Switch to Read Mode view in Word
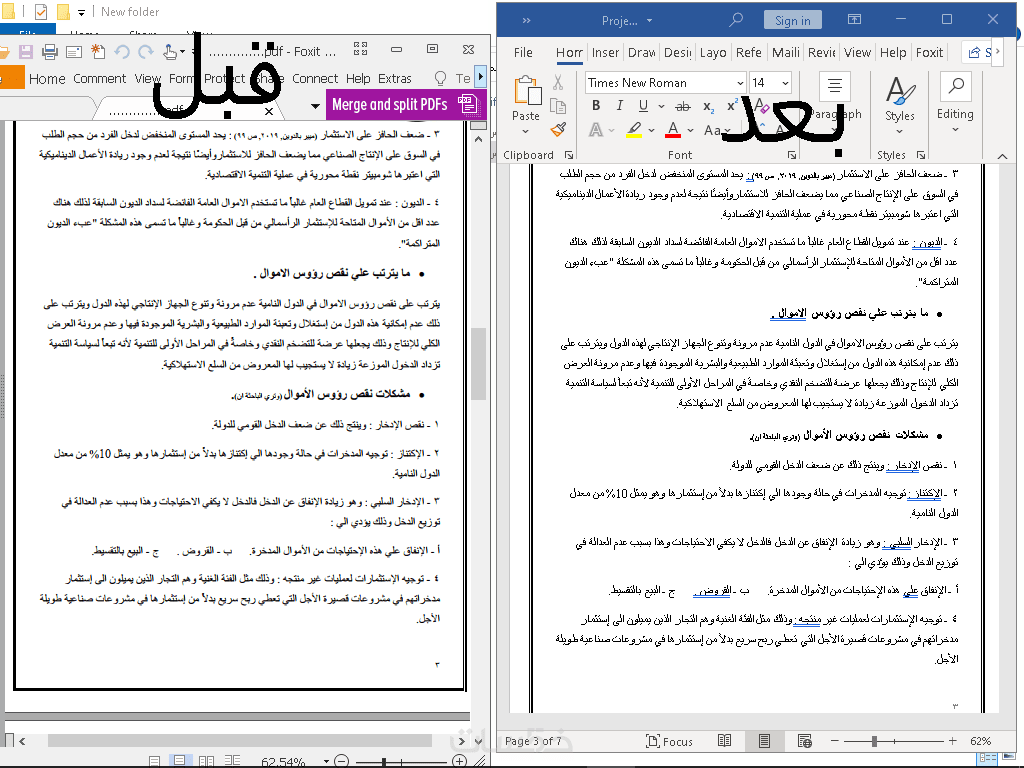 pos(724,741)
